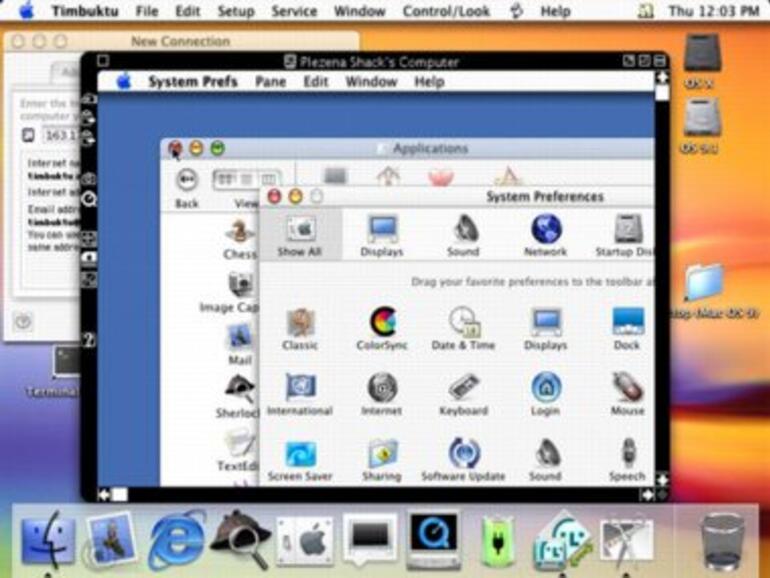The width and height of the screenshot is (770, 578).
Task: Click the address field in New Connection
Action: (x=62, y=135)
